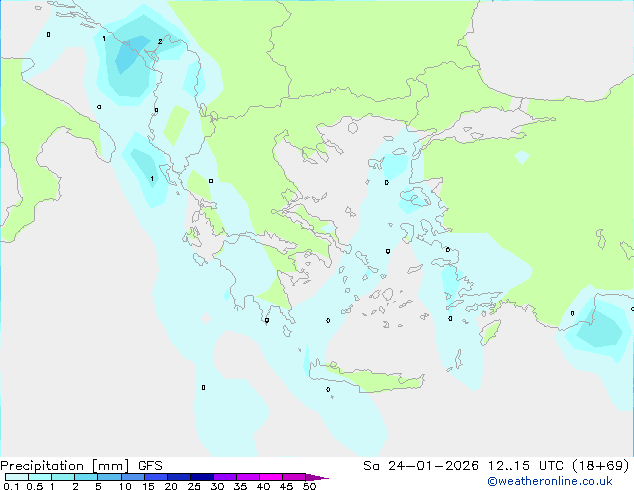Click the 30–35 mm purple legend swatch
The height and width of the screenshot is (490, 634).
point(224,477)
